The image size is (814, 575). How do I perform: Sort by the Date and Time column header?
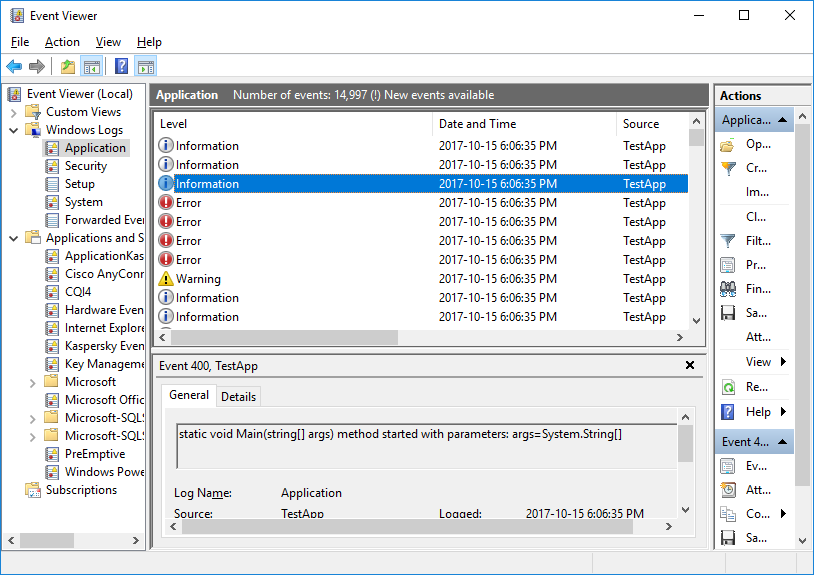click(524, 124)
